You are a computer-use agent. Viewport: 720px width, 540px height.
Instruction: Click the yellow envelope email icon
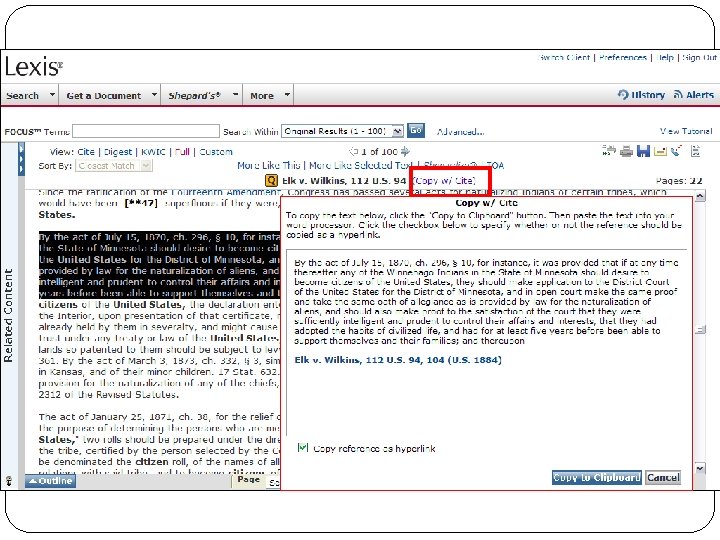click(x=660, y=151)
